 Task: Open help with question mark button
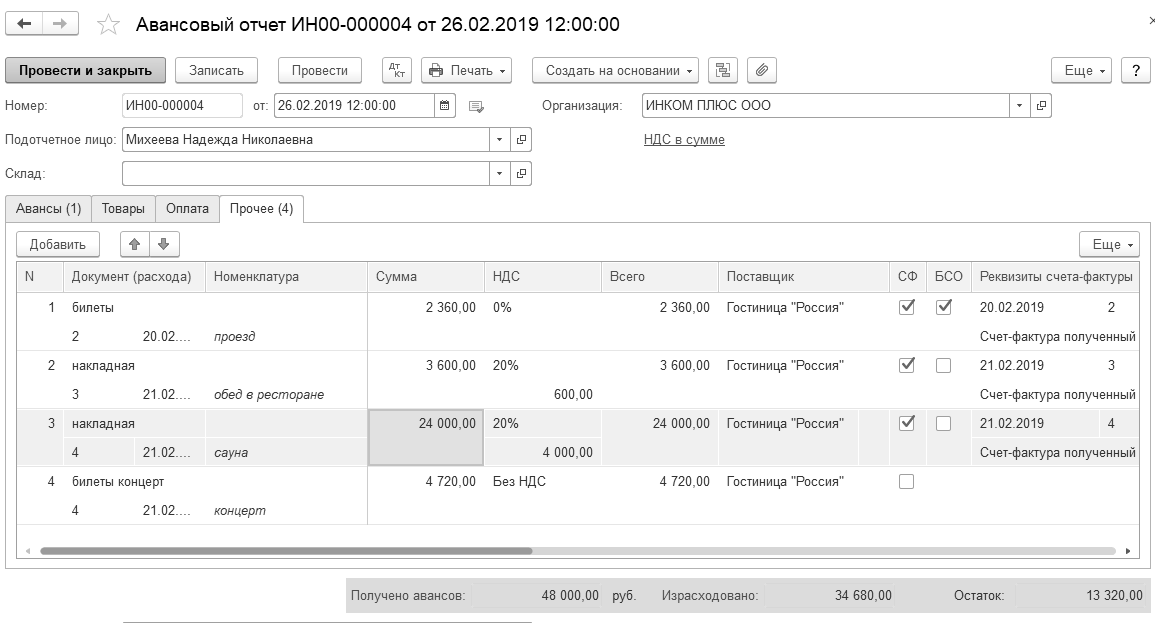coord(1136,71)
